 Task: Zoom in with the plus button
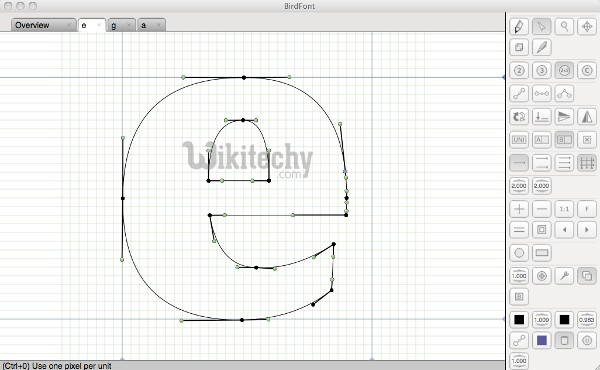click(x=519, y=209)
